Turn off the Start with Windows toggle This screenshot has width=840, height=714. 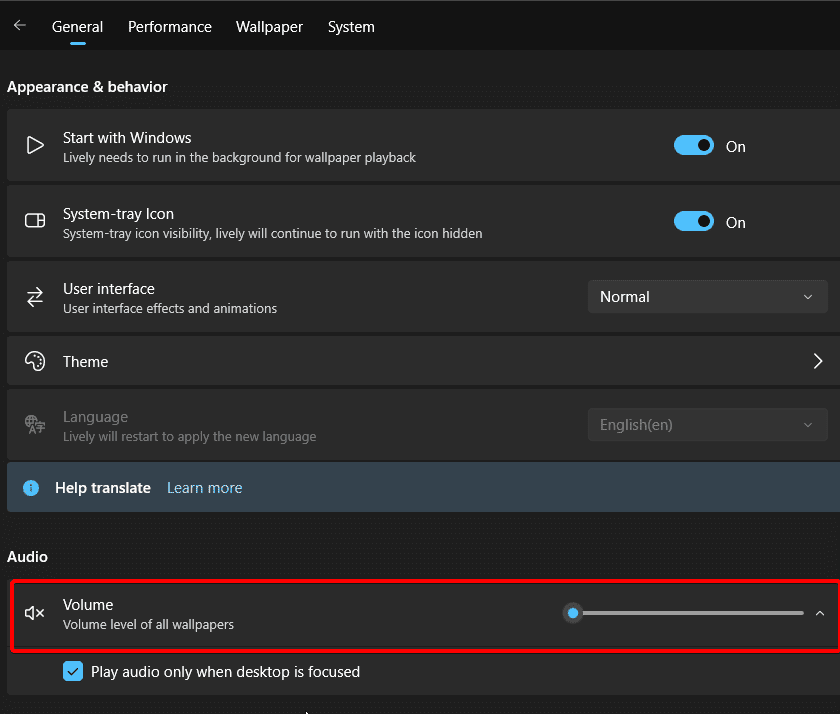pyautogui.click(x=694, y=146)
